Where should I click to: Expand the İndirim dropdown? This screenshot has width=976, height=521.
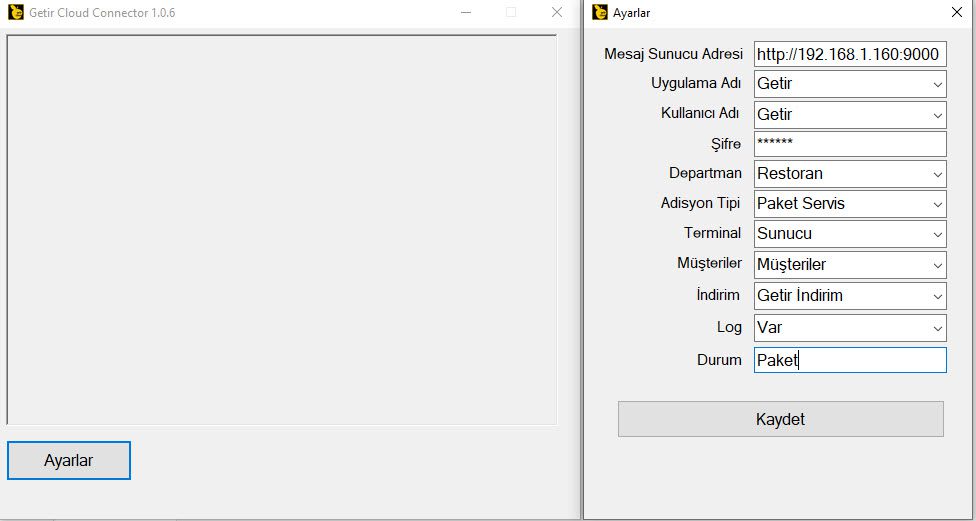click(x=937, y=296)
